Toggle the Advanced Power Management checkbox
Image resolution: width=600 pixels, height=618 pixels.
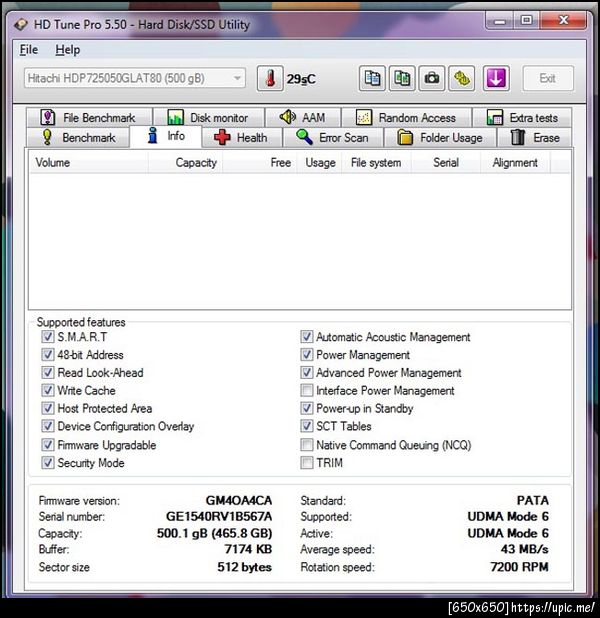[x=307, y=372]
